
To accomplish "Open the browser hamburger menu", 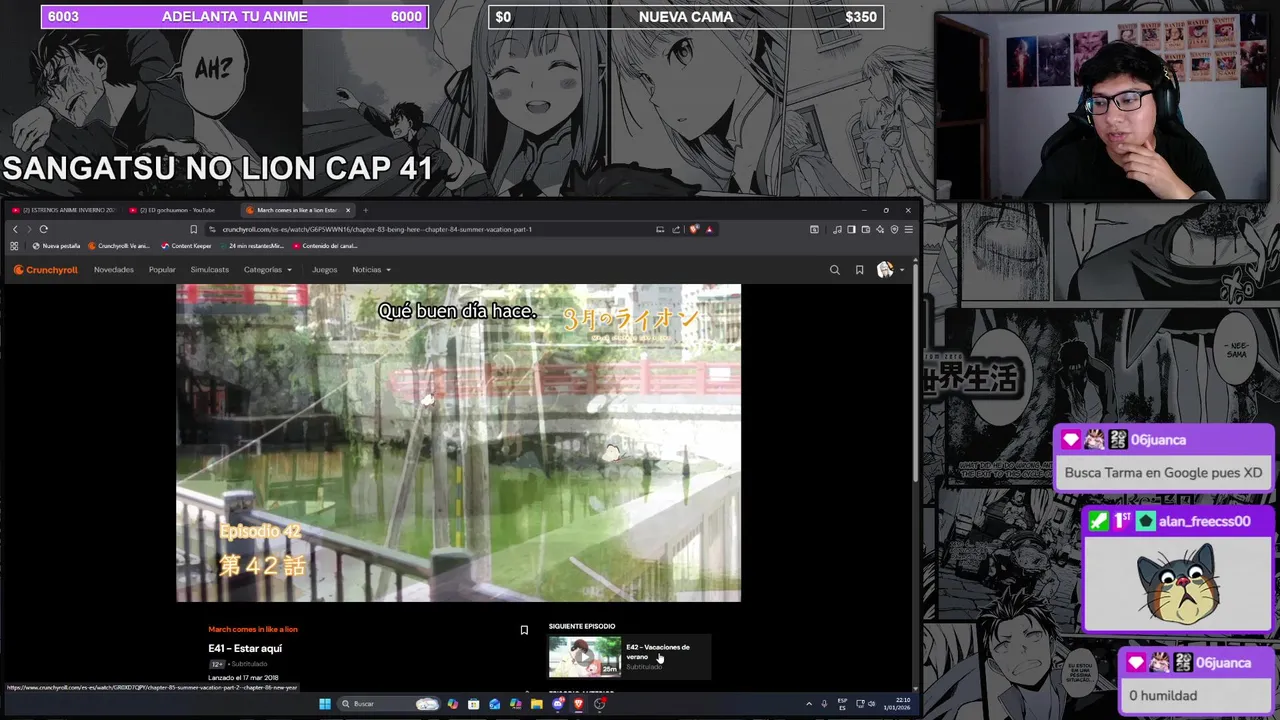I will coord(909,229).
